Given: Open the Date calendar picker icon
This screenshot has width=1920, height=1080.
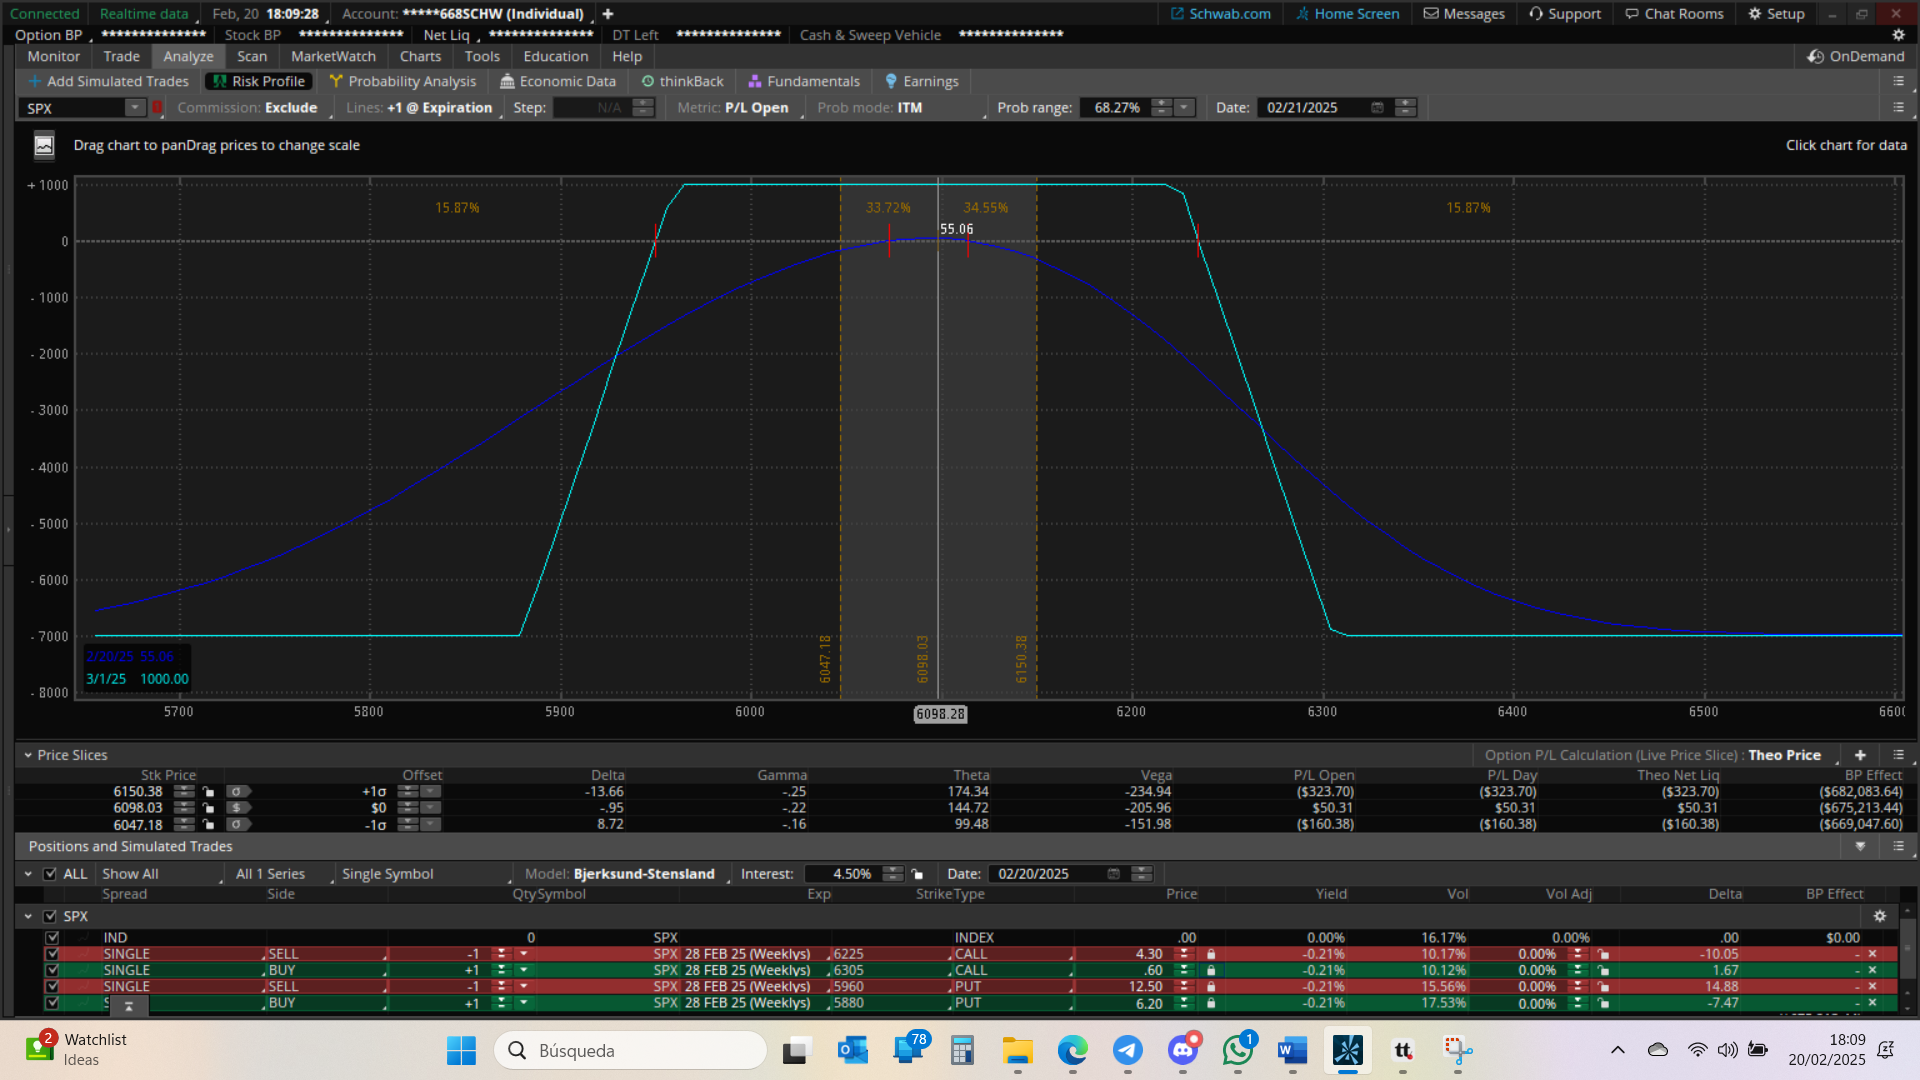Looking at the screenshot, I should tap(1377, 108).
